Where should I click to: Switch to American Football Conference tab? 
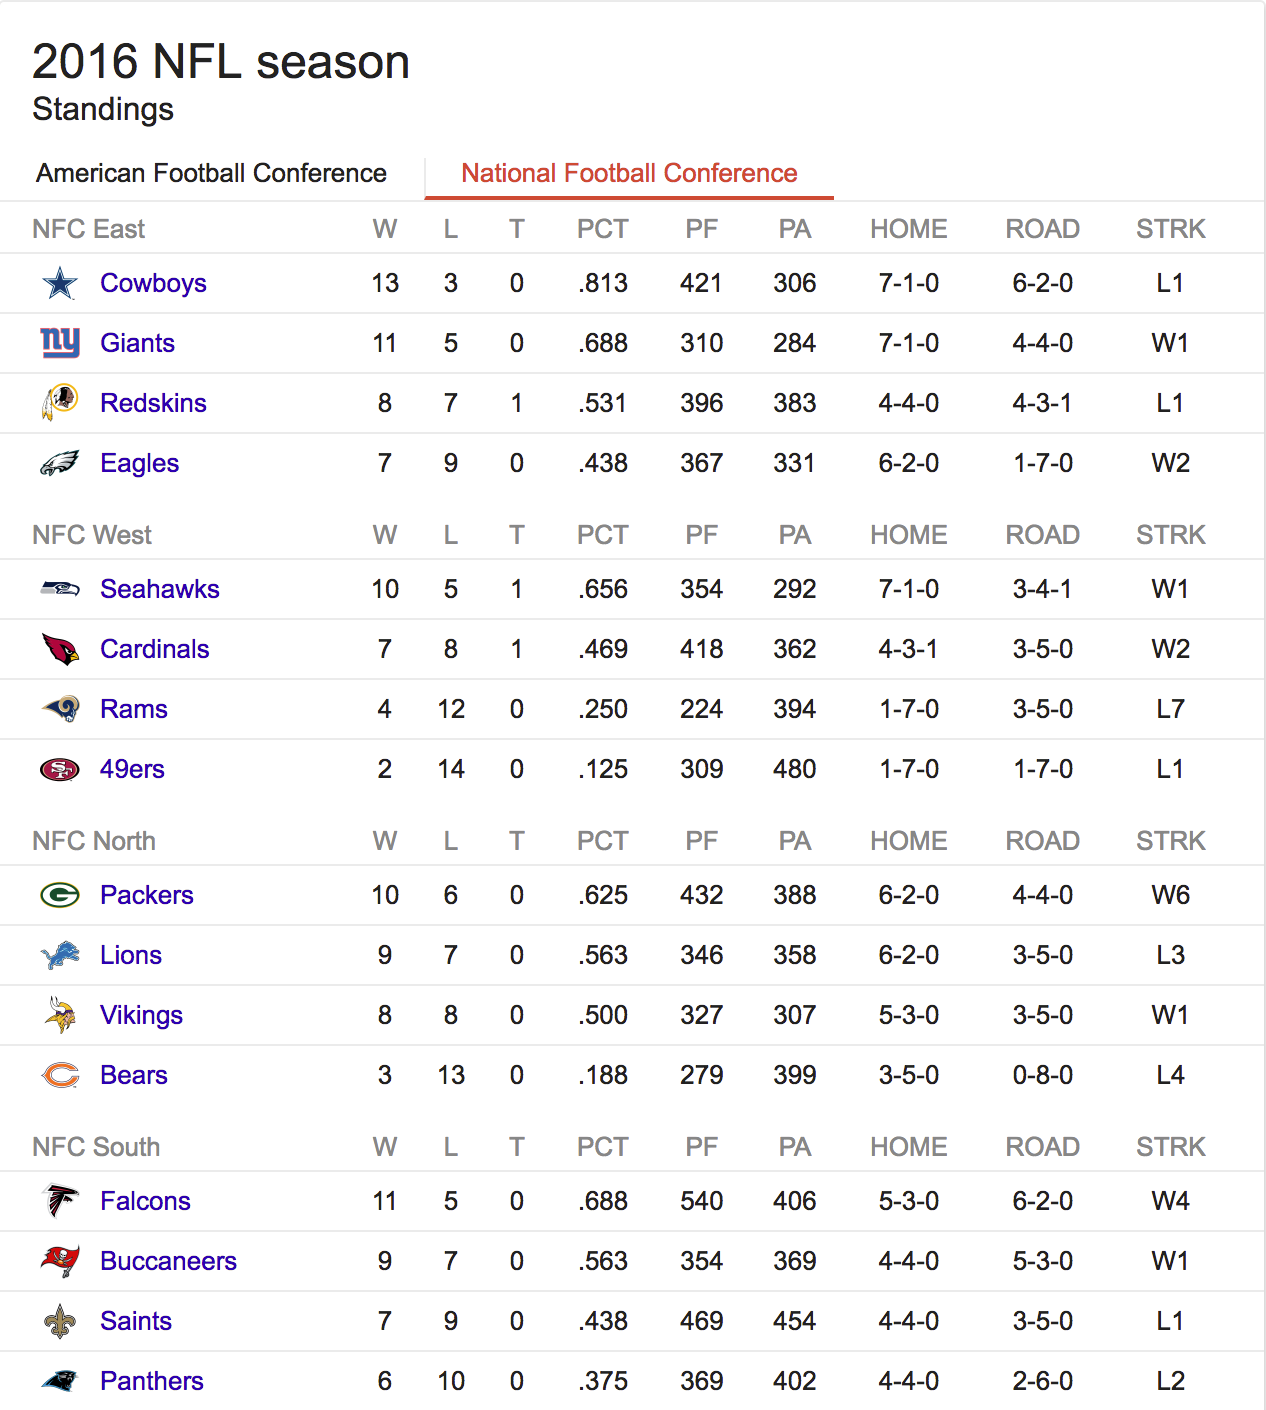(x=211, y=173)
